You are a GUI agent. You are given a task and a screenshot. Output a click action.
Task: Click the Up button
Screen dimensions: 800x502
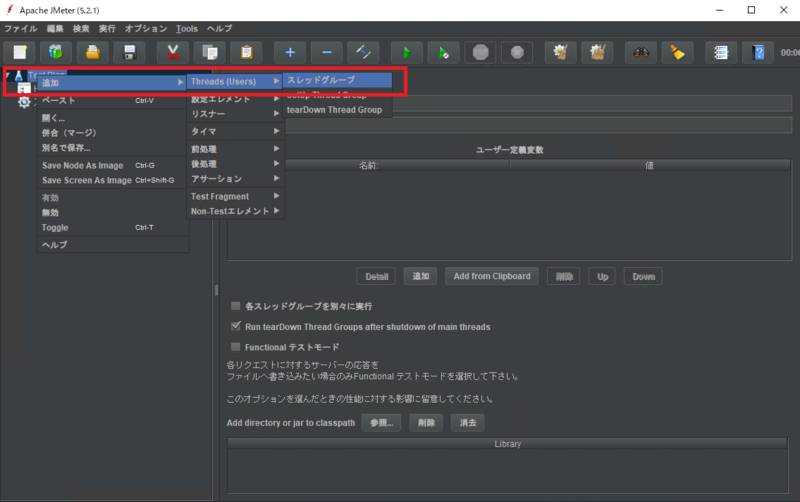(x=603, y=277)
